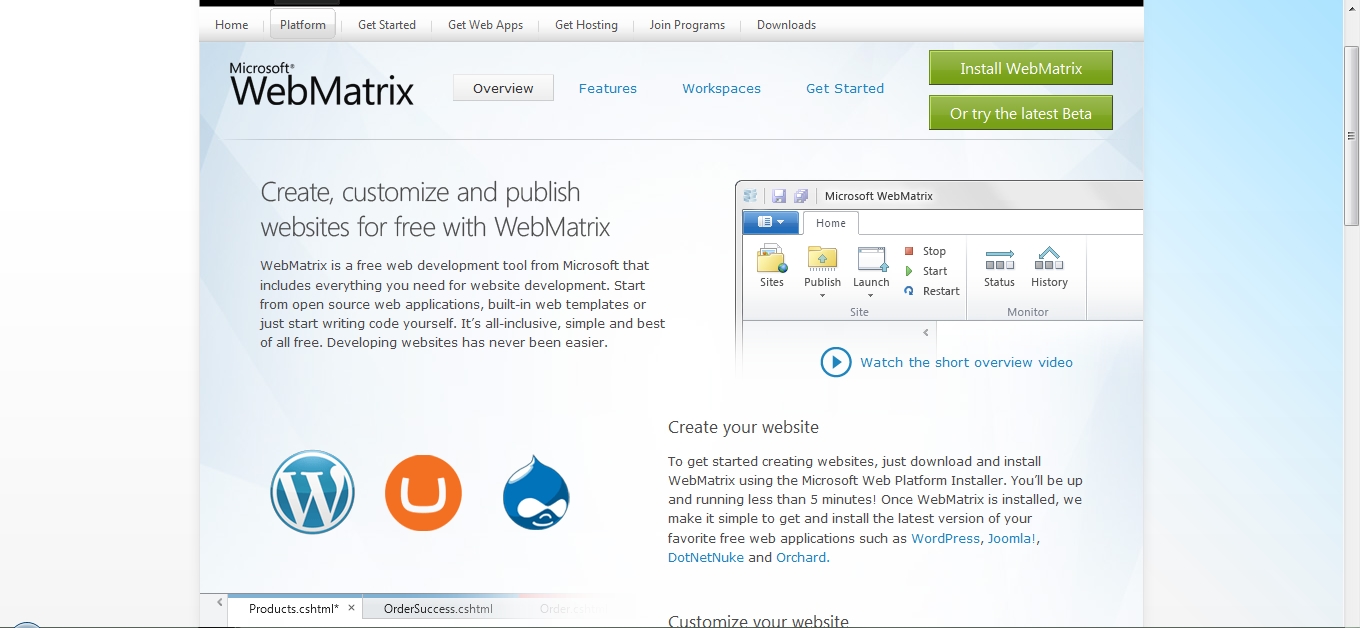
Task: Stop the site using the red Stop icon
Action: [x=925, y=250]
